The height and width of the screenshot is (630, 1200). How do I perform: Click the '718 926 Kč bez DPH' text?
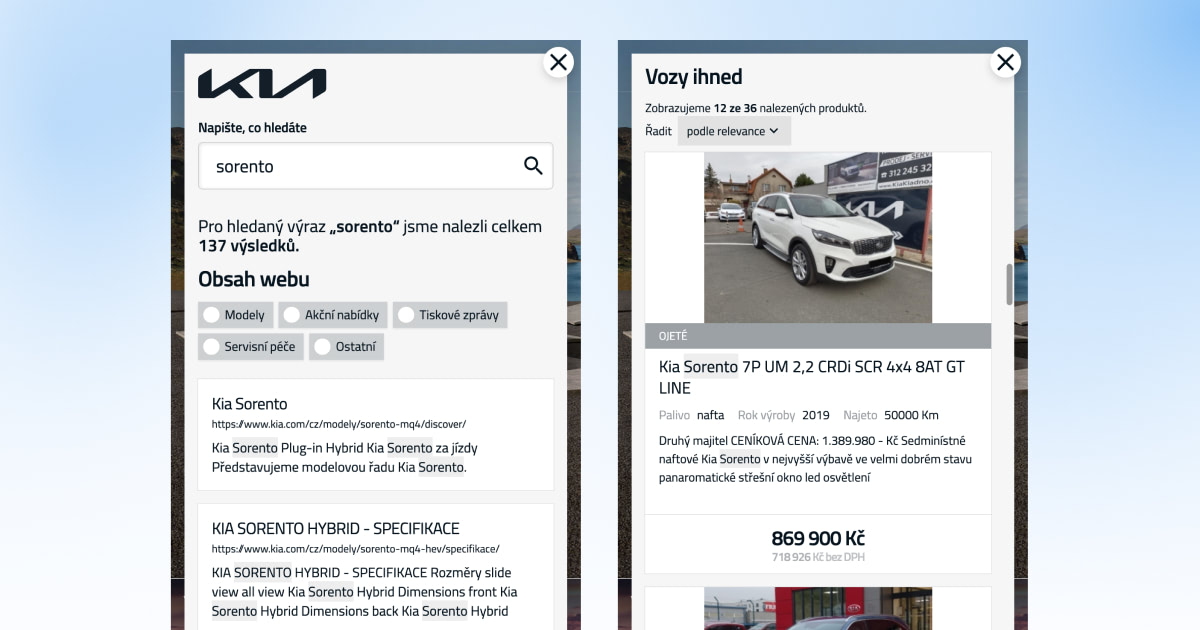[x=818, y=557]
